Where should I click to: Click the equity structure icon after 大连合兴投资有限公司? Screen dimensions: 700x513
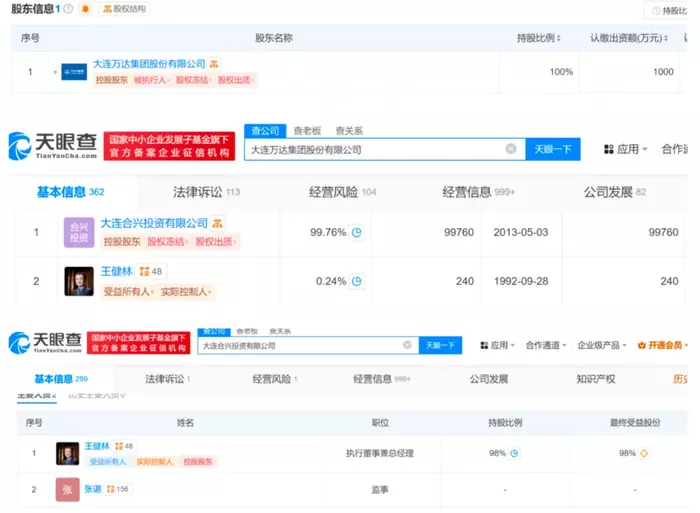(x=217, y=223)
